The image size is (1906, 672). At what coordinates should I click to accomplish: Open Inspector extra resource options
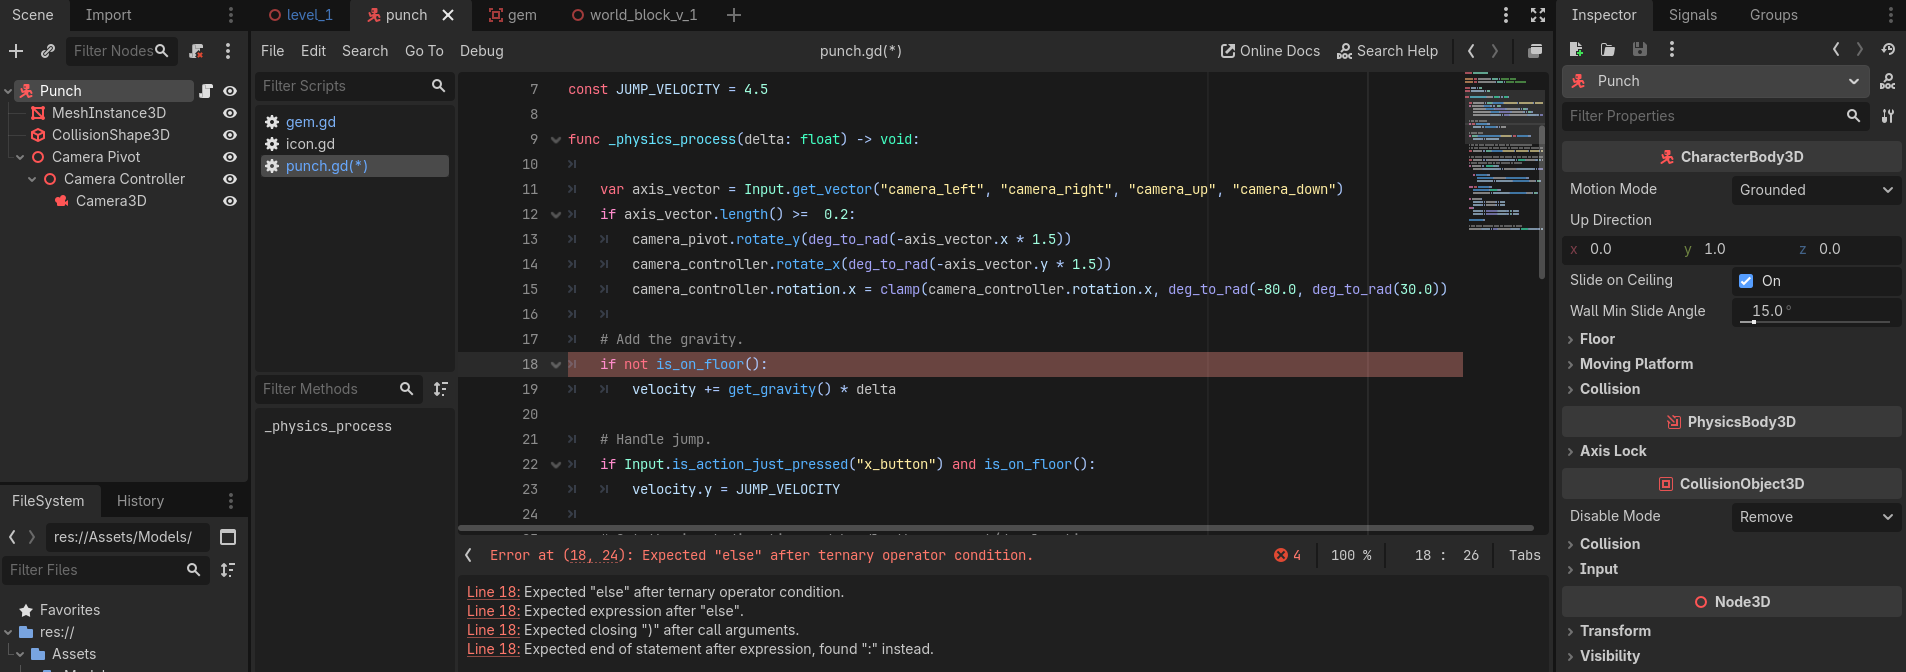click(1672, 49)
